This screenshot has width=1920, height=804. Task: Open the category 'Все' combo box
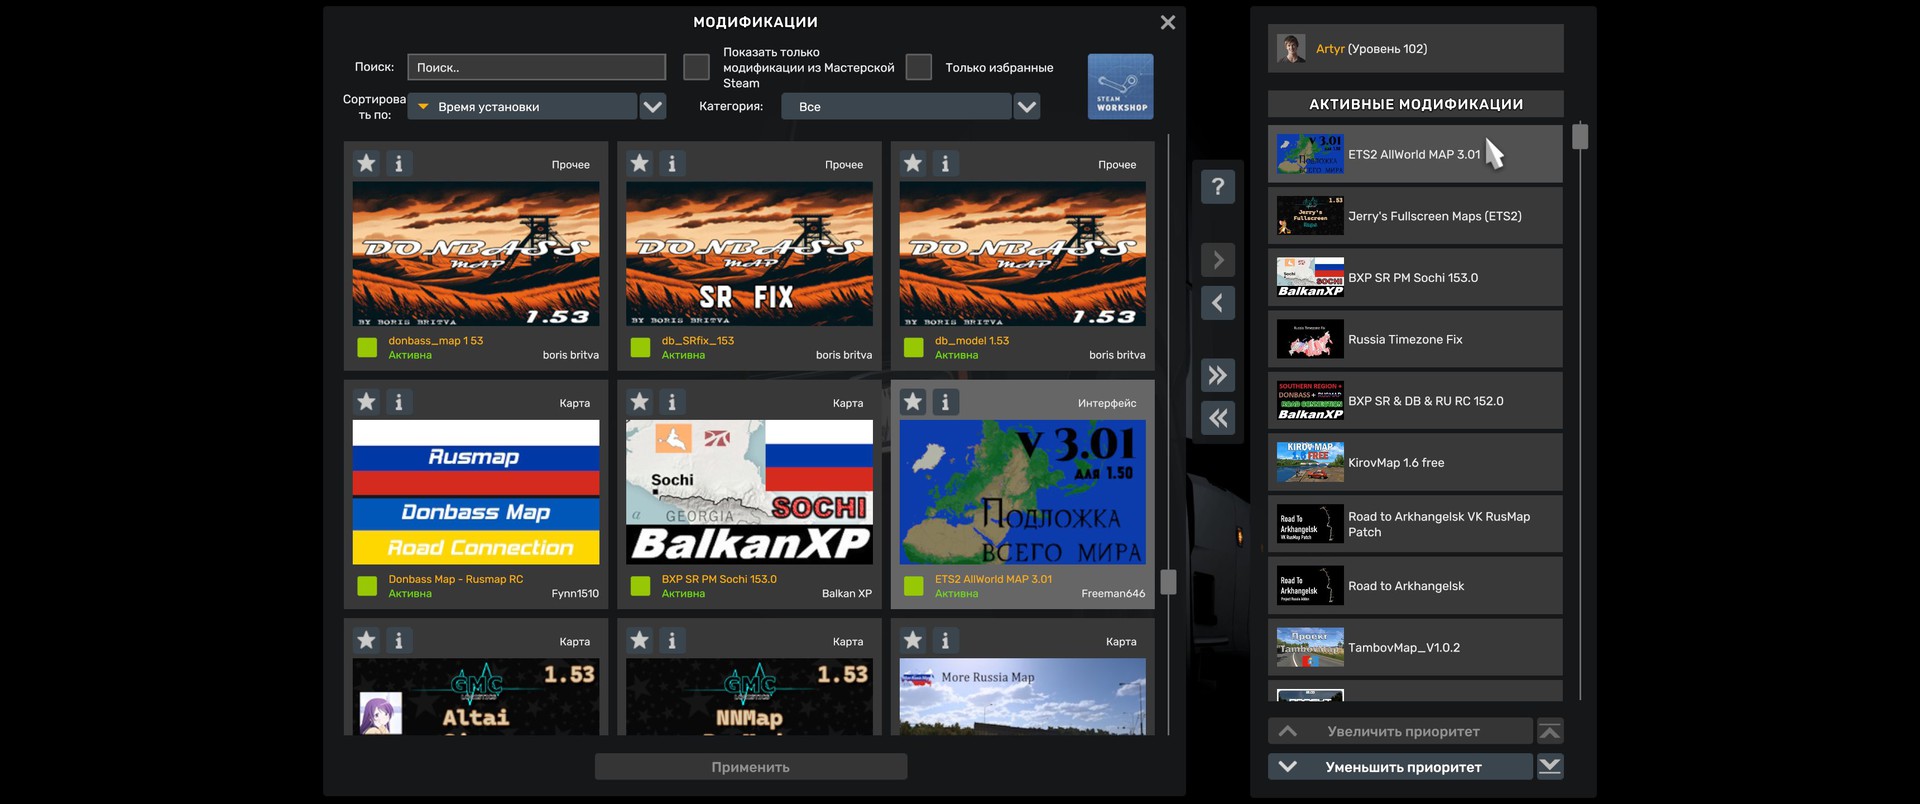click(895, 107)
